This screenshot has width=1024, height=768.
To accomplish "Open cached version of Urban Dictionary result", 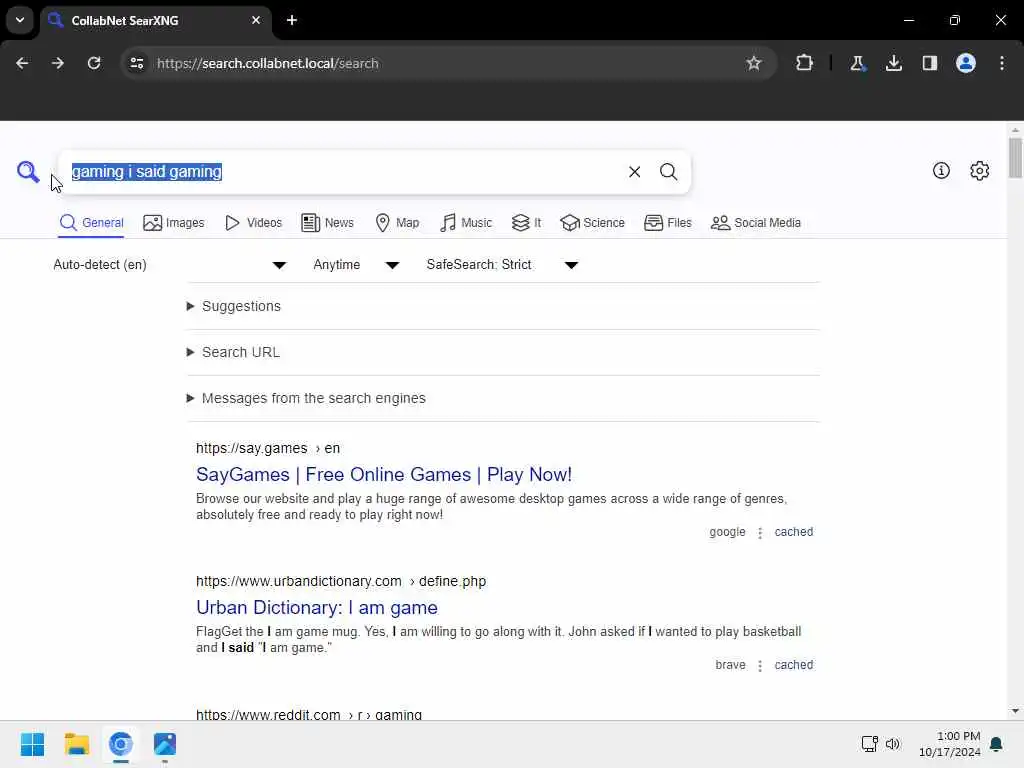I will click(793, 665).
